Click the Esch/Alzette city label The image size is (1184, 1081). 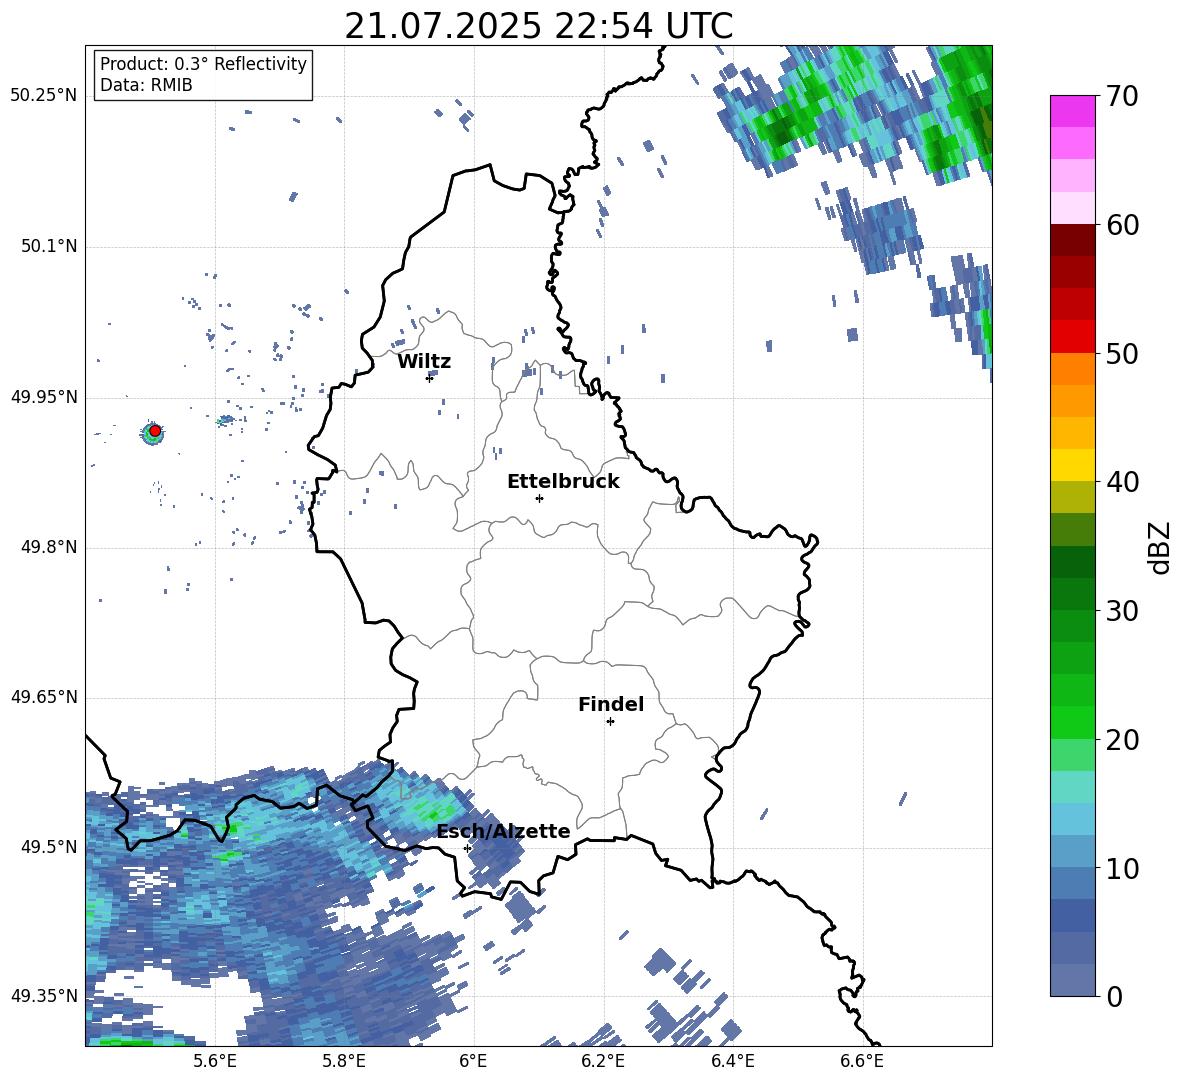[x=503, y=831]
